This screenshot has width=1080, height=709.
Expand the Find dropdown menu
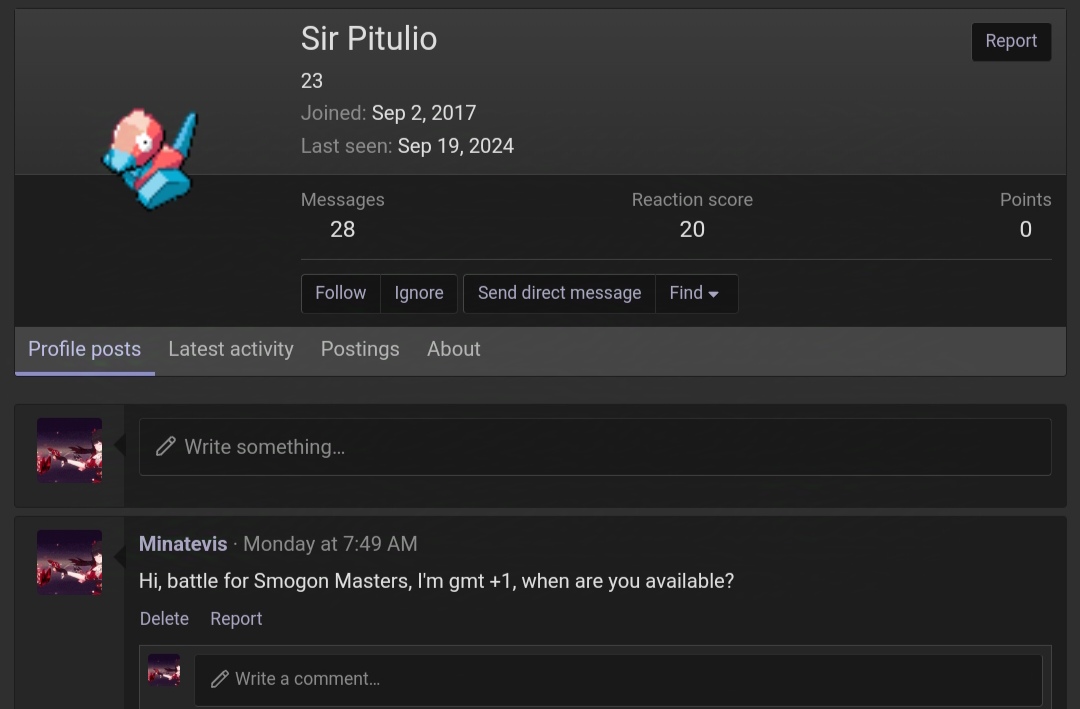[696, 294]
